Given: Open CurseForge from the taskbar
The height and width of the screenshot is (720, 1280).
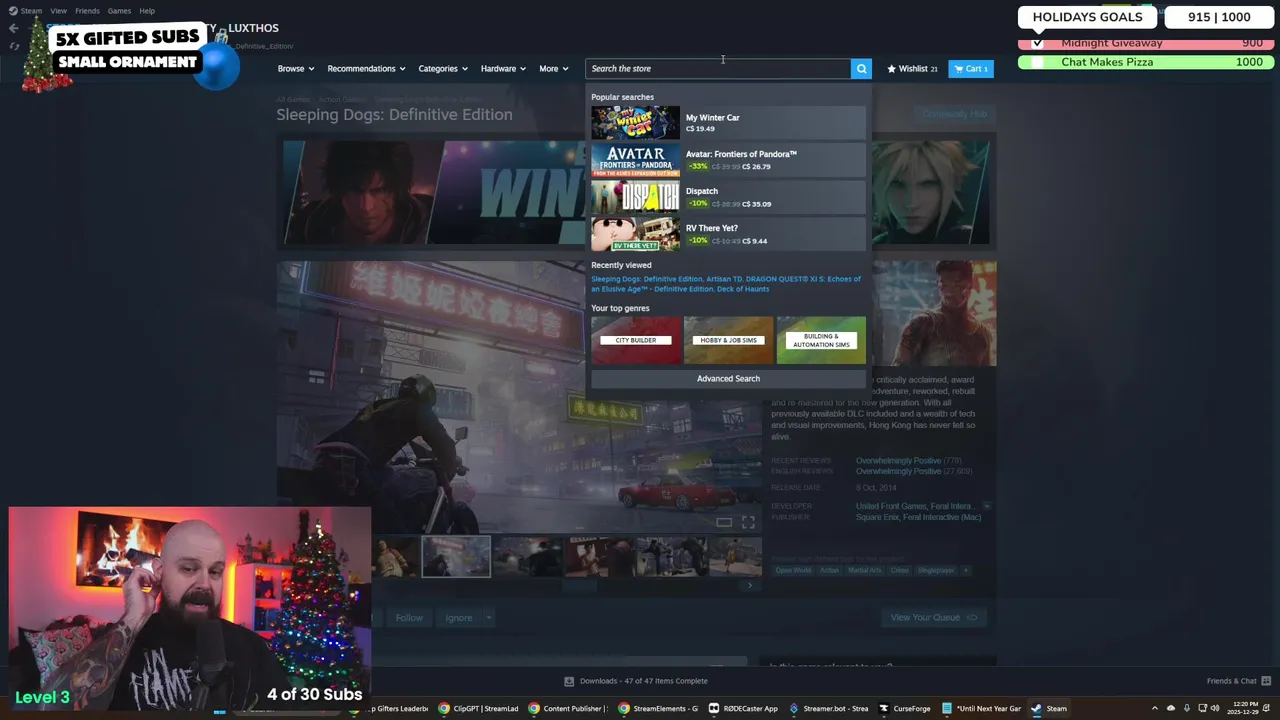Looking at the screenshot, I should click(905, 708).
